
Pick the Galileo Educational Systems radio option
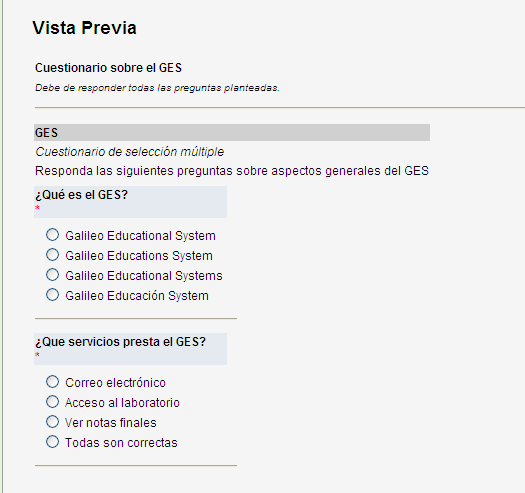(52, 275)
